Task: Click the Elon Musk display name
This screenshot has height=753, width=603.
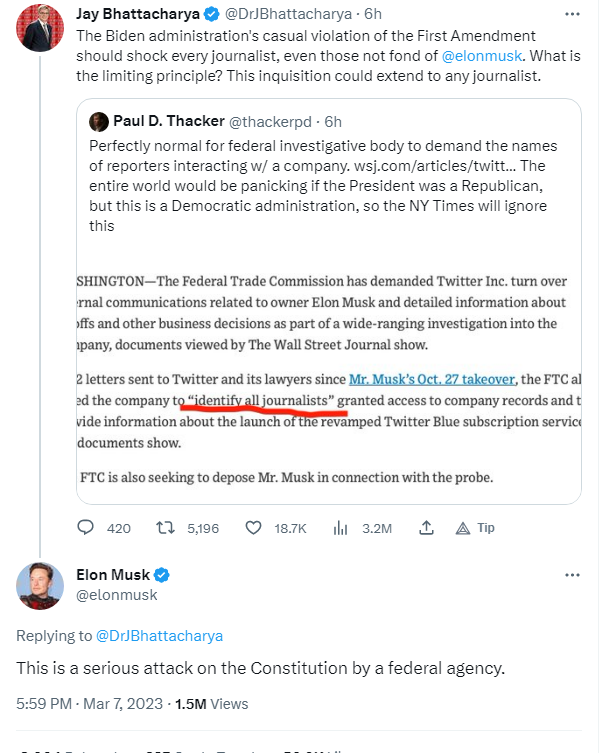Action: tap(113, 575)
